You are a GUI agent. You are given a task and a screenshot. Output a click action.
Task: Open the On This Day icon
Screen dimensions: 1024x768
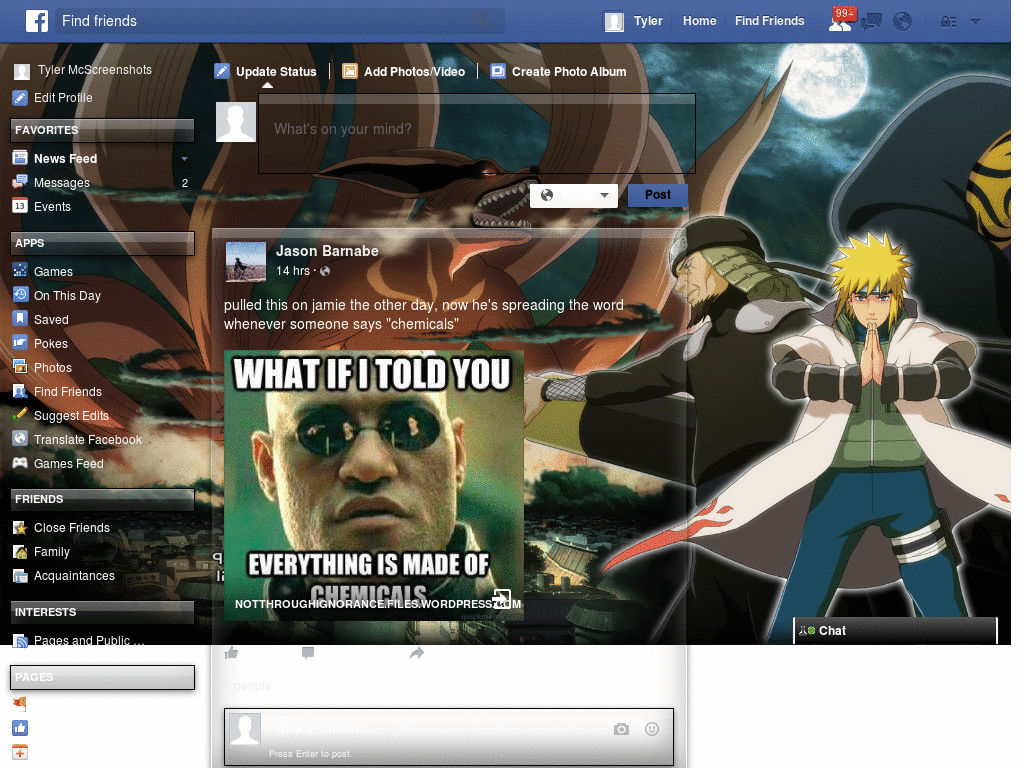click(x=21, y=295)
